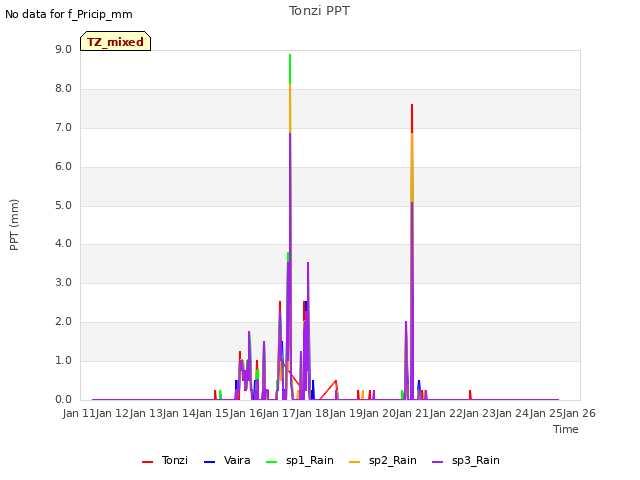Click the green sp1_Rain peak near 9.0
Image resolution: width=640 pixels, height=480 pixels.
(290, 69)
